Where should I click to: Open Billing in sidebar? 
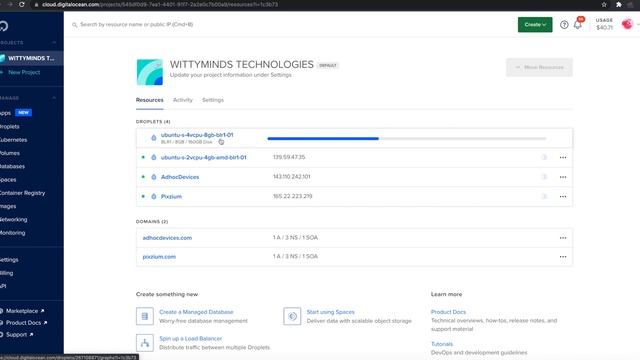(7, 273)
